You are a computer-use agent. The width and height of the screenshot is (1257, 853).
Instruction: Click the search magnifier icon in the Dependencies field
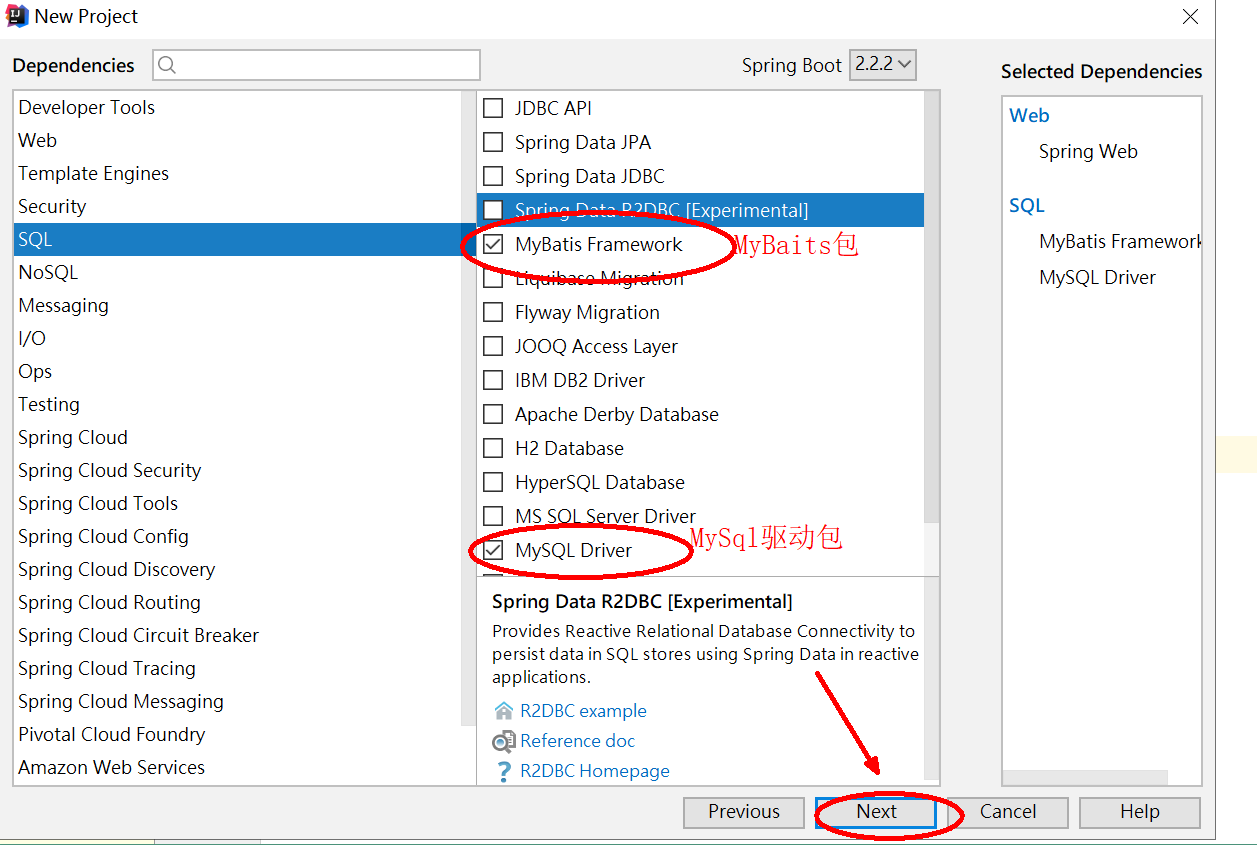pos(167,65)
